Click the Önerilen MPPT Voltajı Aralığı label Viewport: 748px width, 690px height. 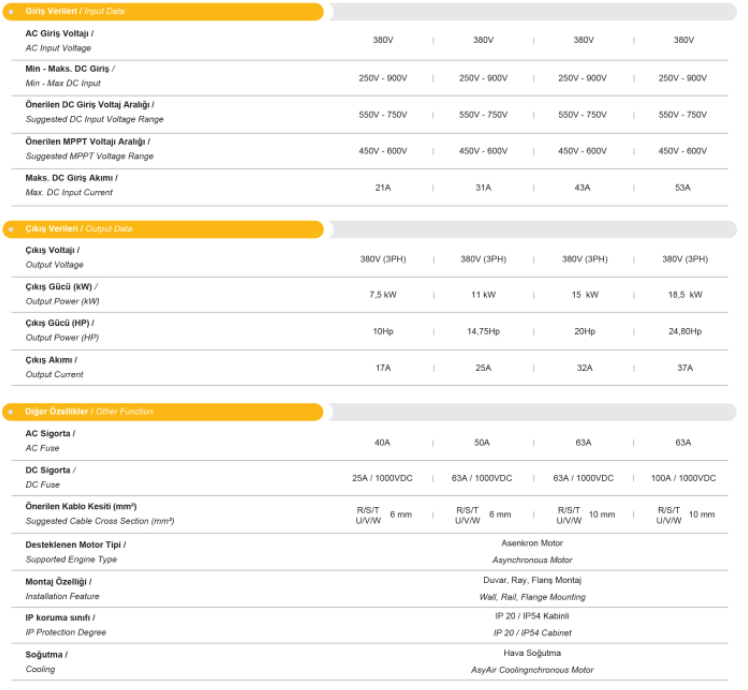[87, 142]
